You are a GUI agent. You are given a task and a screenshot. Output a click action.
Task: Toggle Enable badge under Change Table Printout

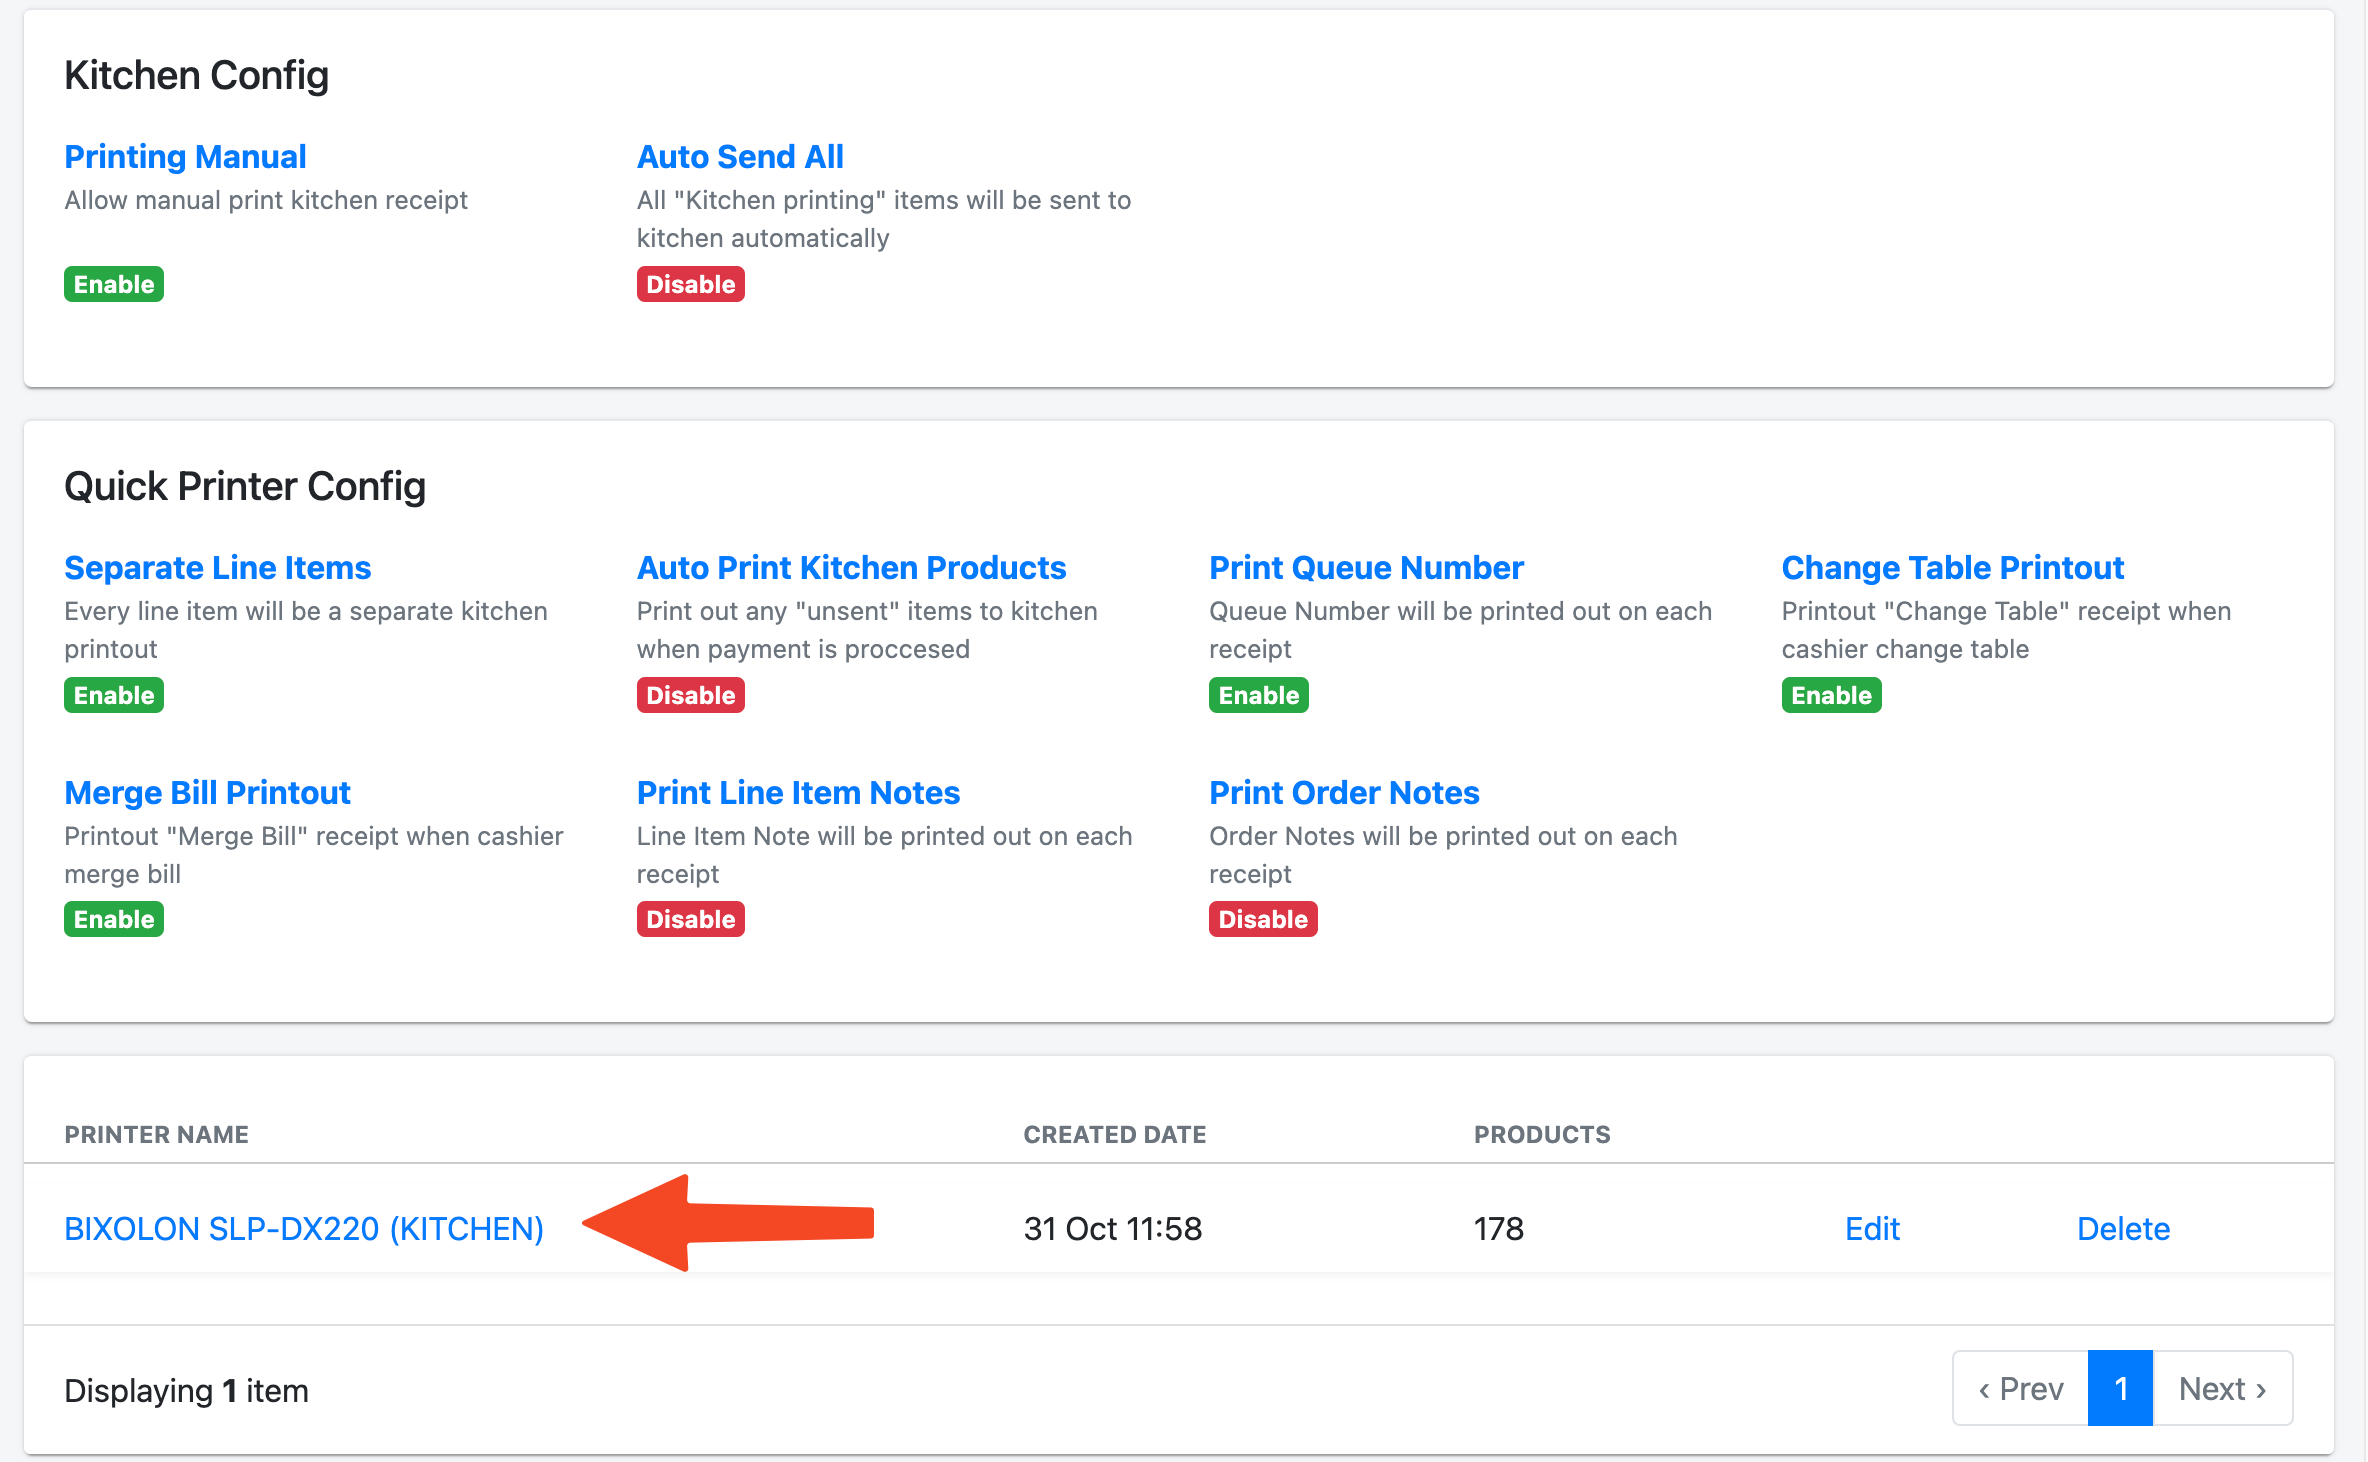(1832, 695)
